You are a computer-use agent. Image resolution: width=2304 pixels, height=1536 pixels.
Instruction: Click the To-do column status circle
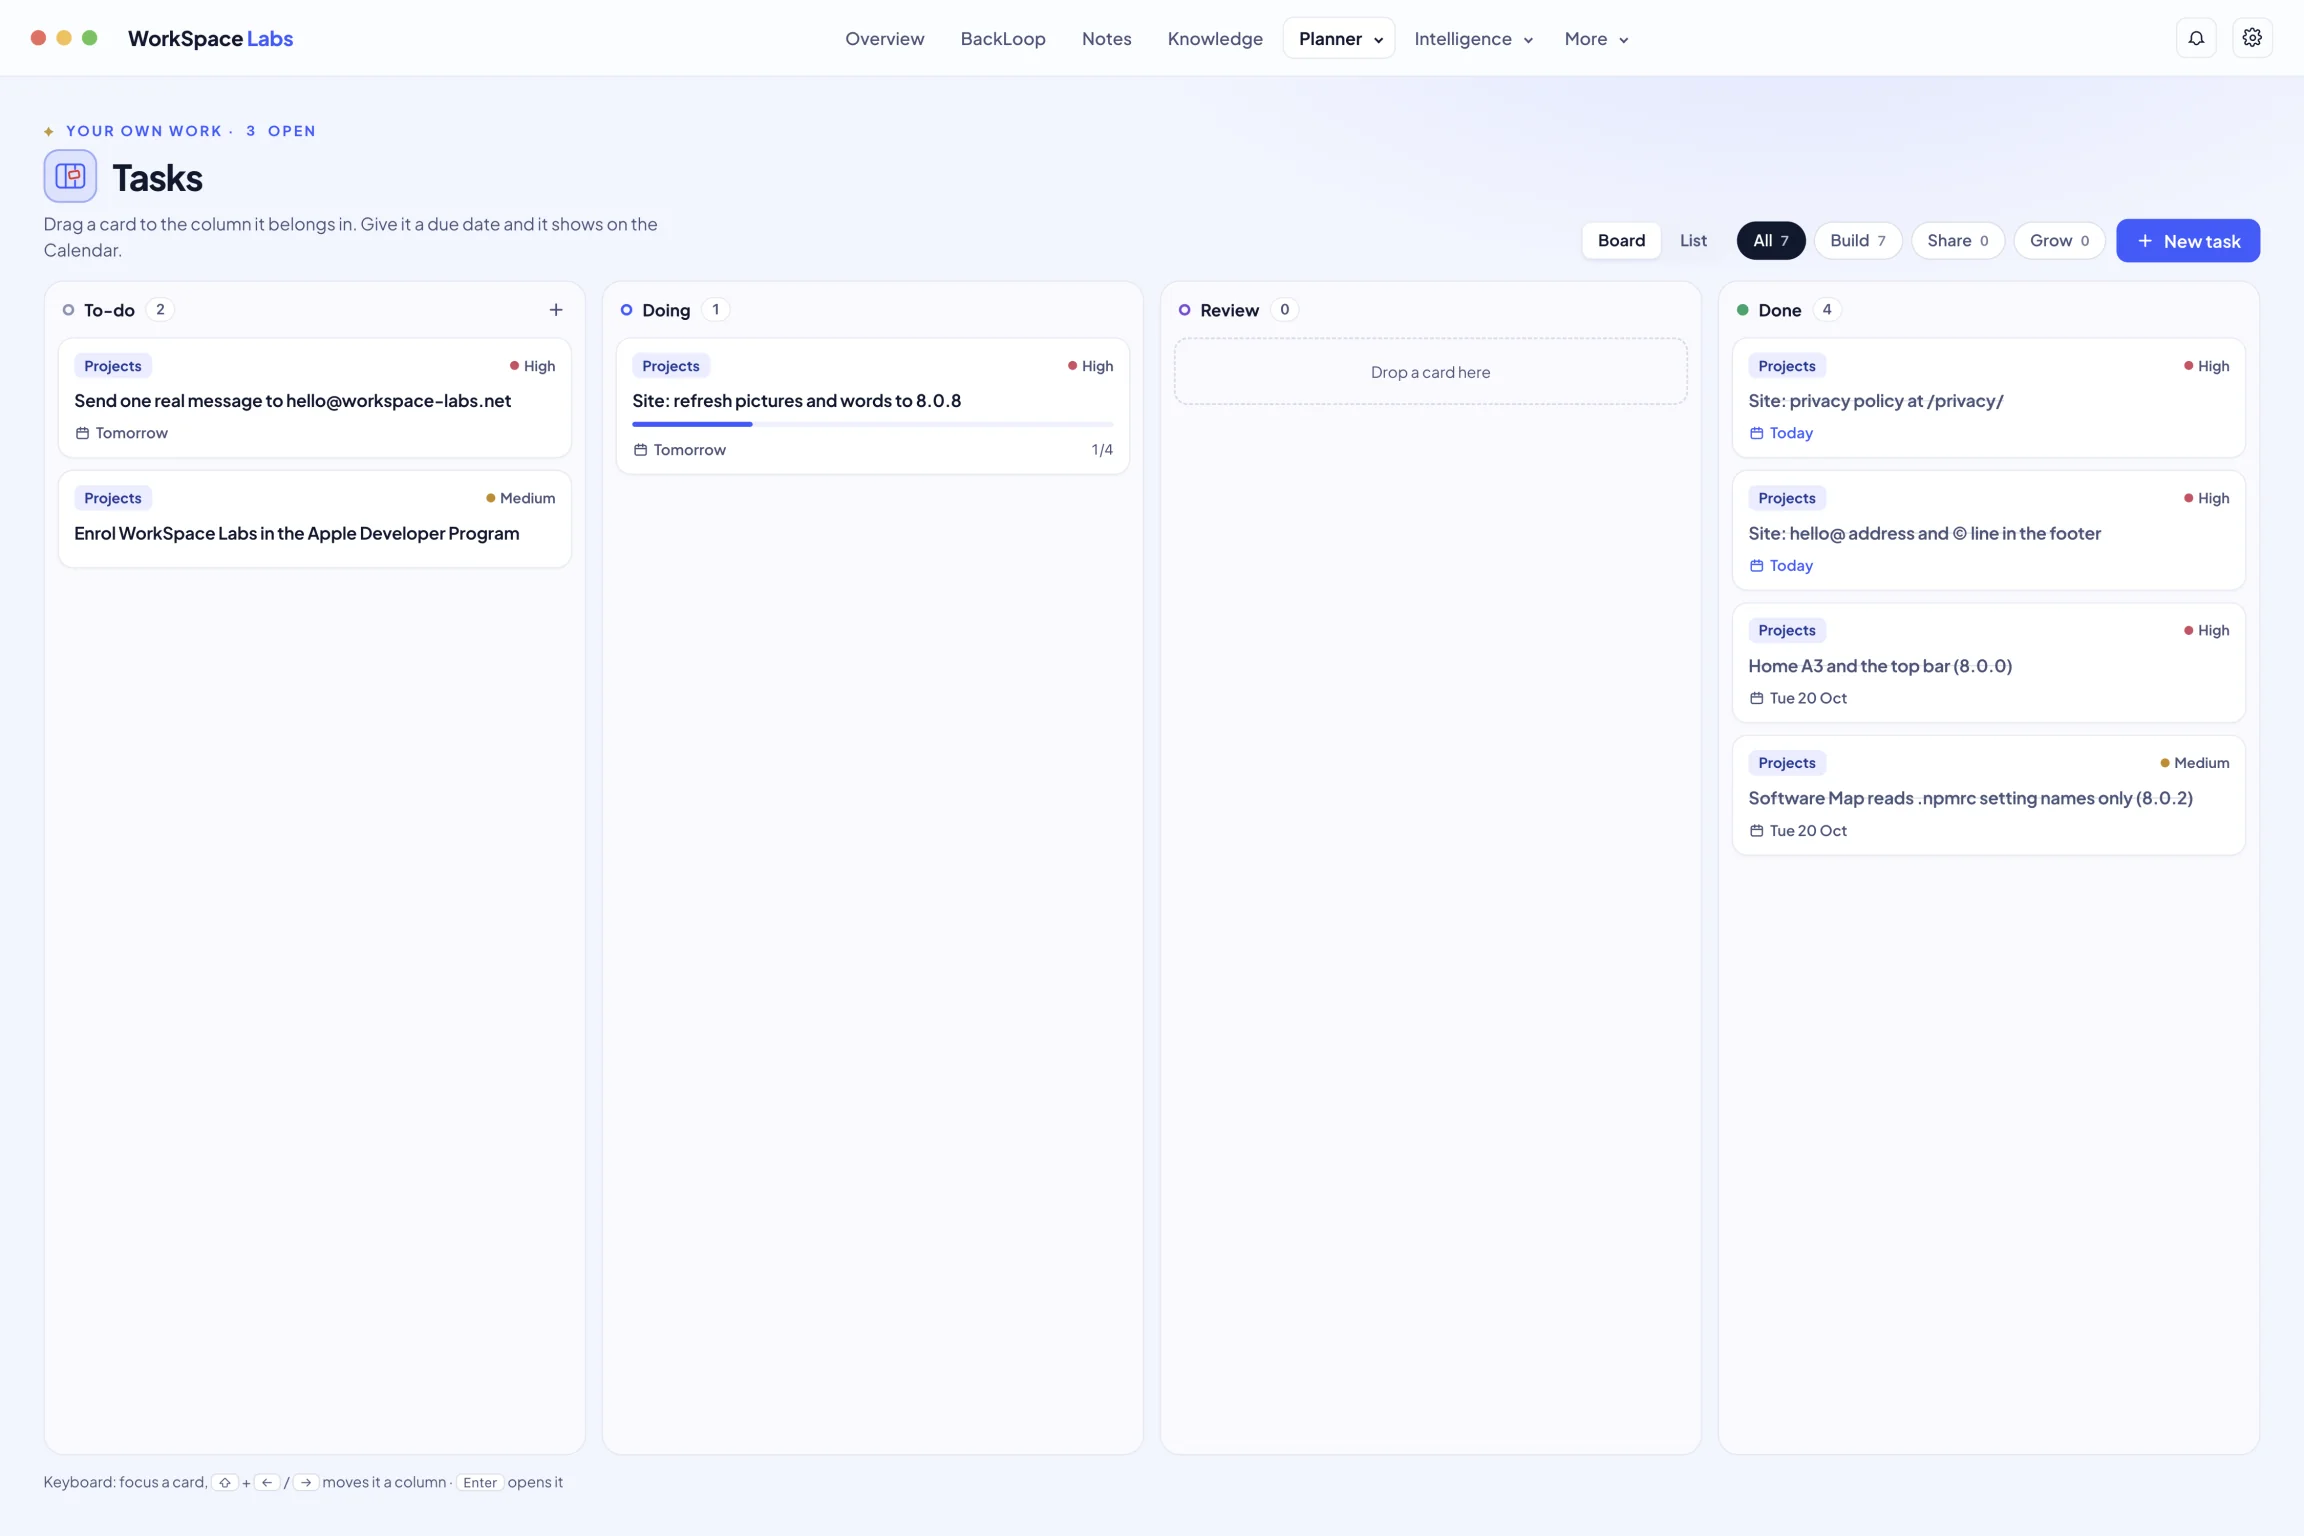pos(68,310)
